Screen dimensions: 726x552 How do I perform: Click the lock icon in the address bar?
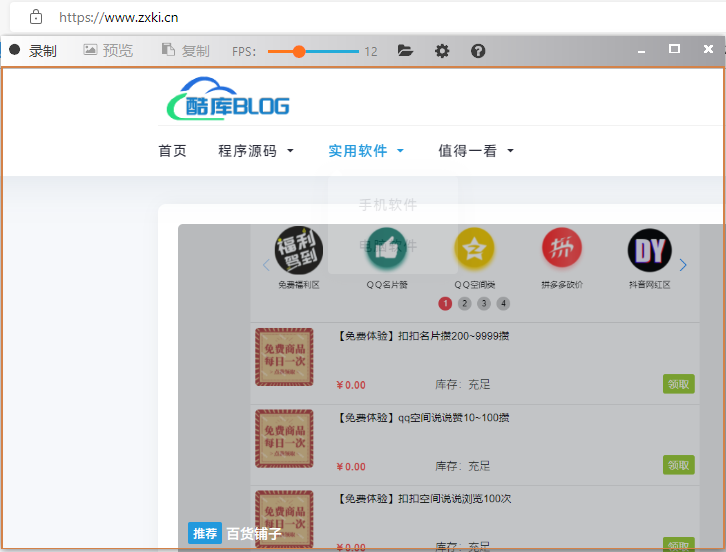(x=36, y=17)
